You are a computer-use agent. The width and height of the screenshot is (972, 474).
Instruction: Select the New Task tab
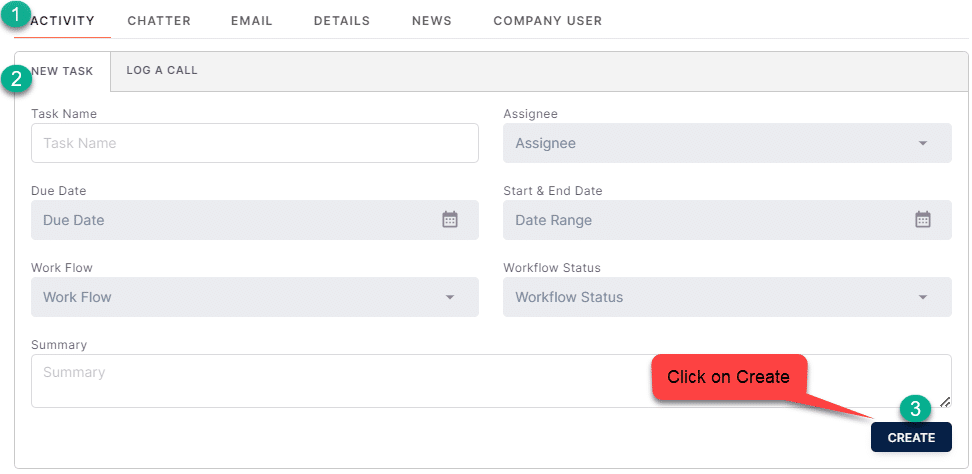62,71
